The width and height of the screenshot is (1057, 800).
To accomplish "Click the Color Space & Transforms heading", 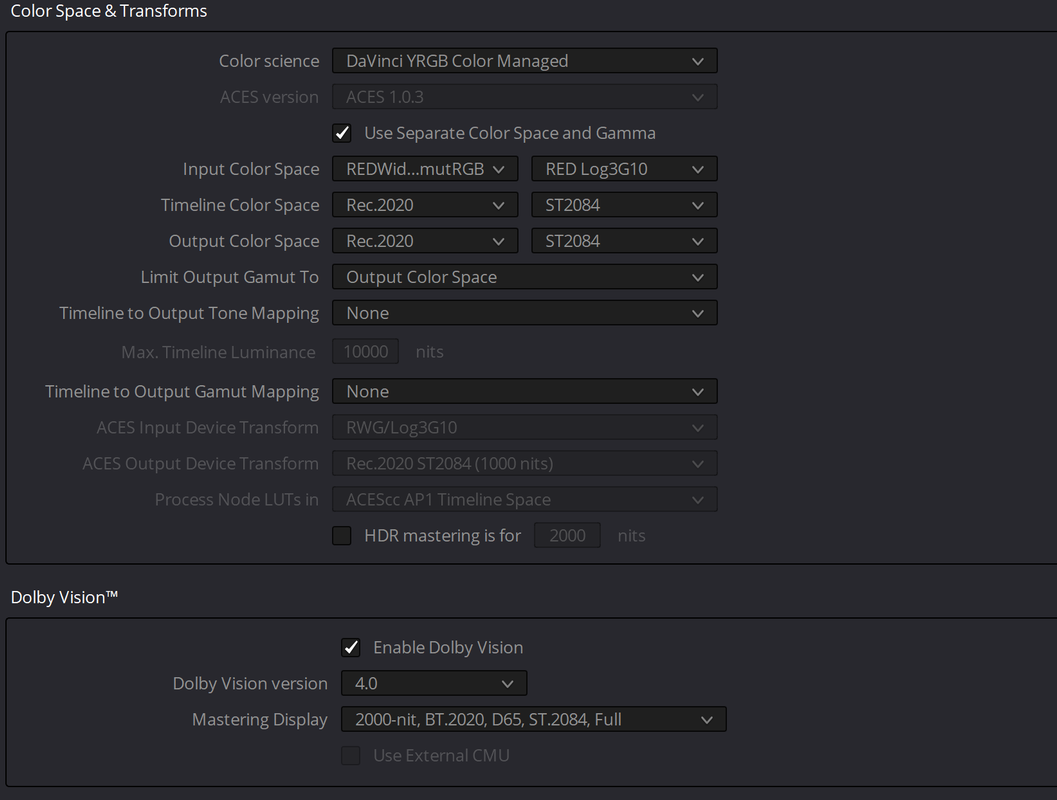I will [109, 11].
